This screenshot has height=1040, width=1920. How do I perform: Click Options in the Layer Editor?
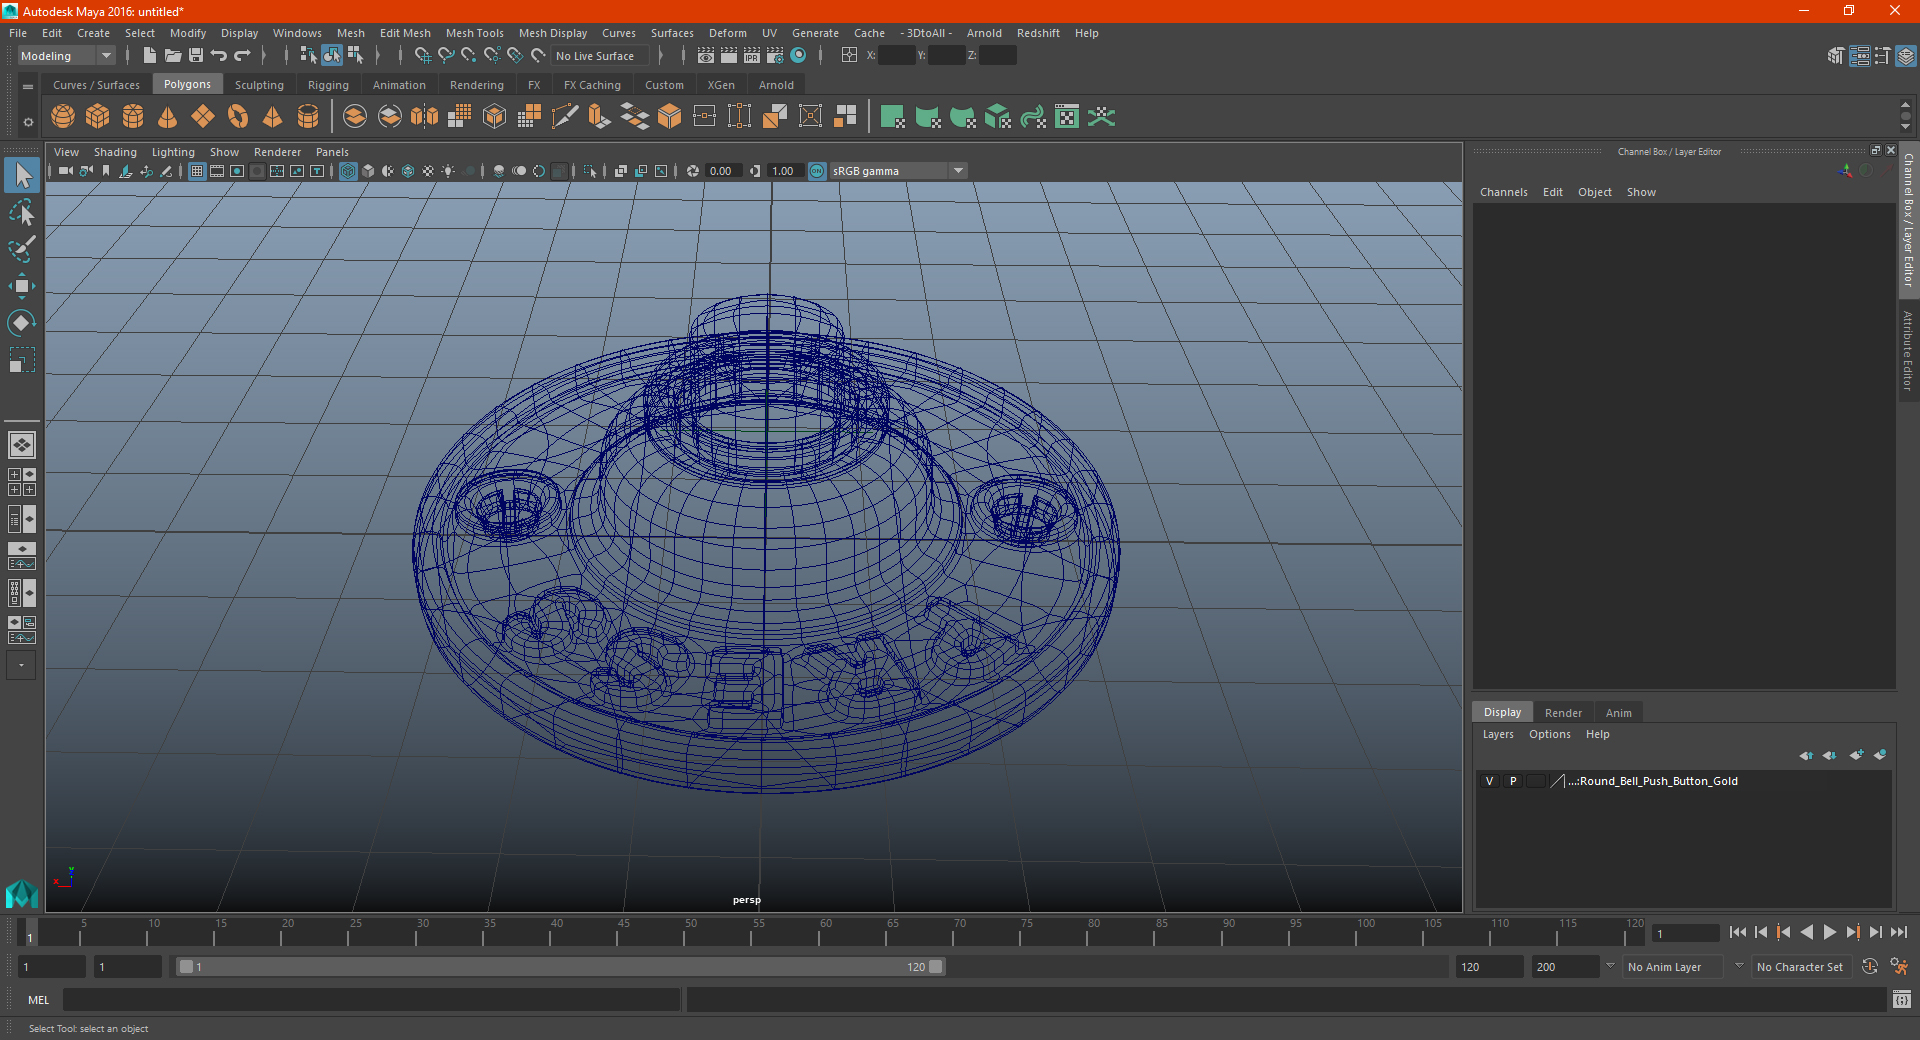(x=1549, y=734)
